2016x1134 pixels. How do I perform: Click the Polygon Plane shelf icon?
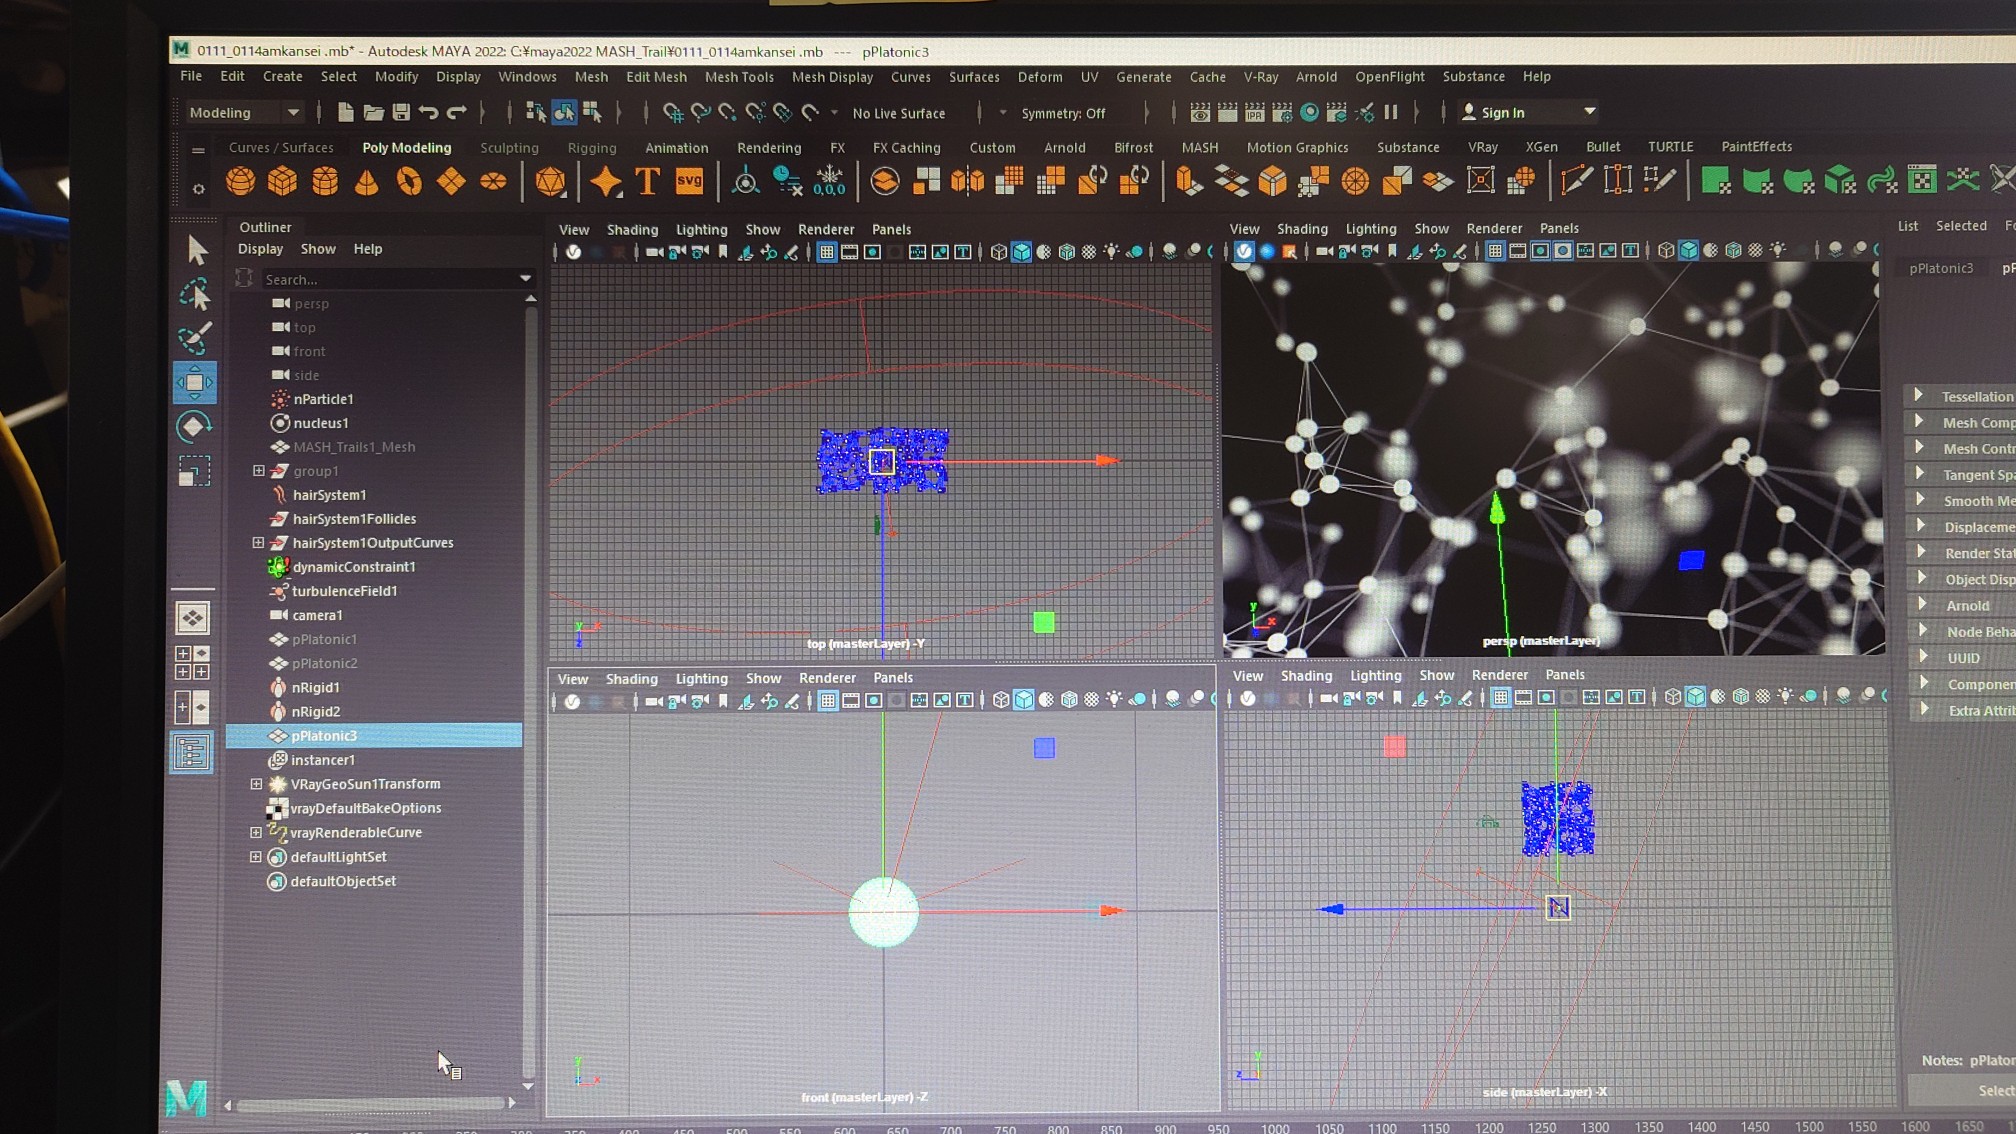tap(451, 181)
